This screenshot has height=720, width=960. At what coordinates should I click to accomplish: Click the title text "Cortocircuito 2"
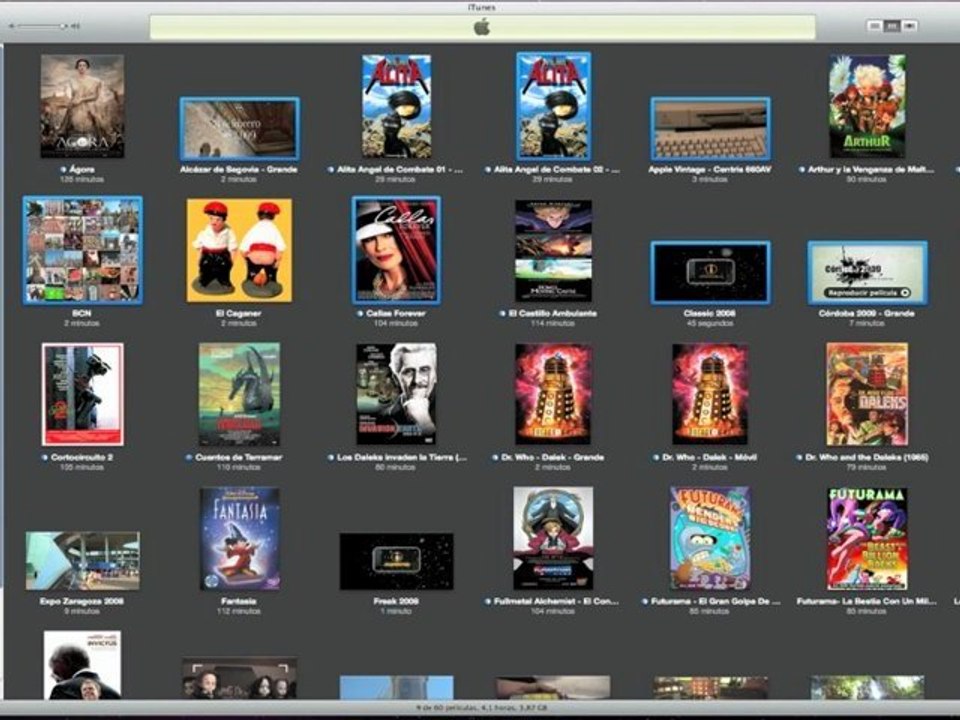[x=82, y=457]
